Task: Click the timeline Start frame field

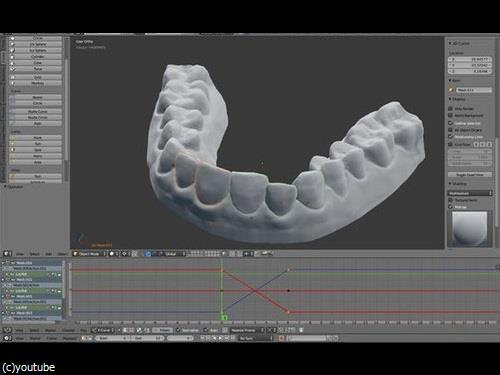Action: pyautogui.click(x=113, y=338)
